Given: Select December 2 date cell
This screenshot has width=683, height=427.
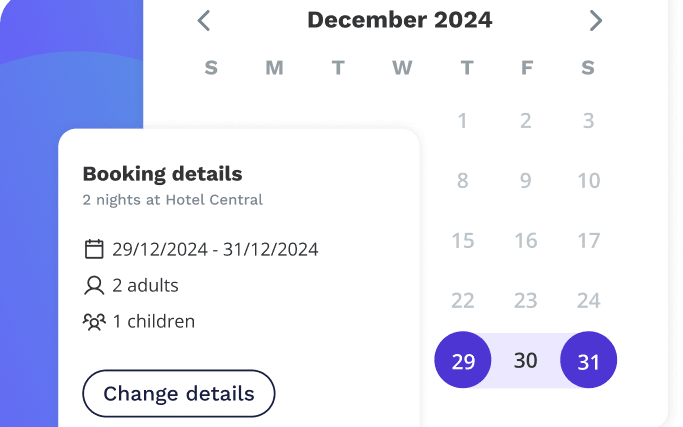Looking at the screenshot, I should (x=526, y=121).
